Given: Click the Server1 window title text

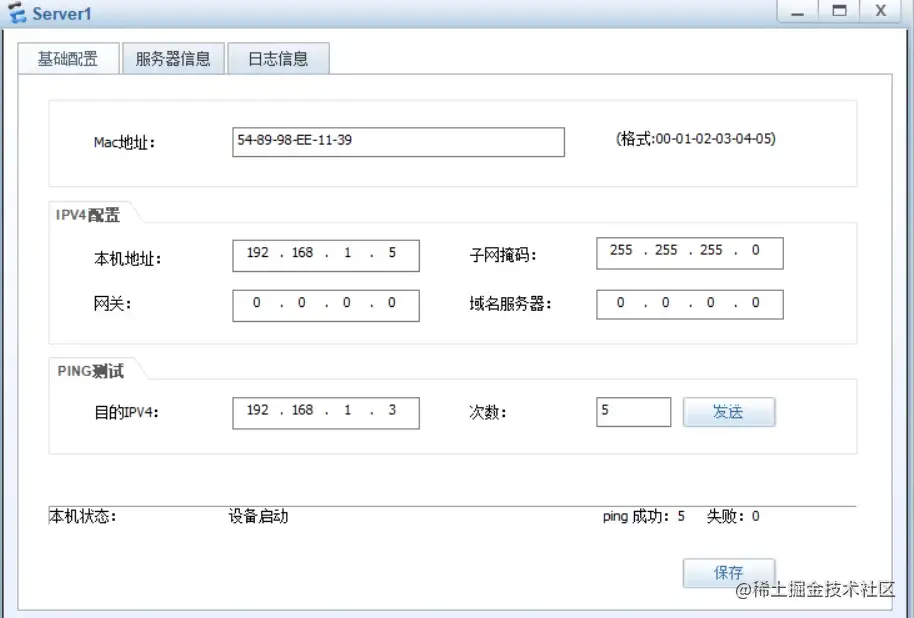Looking at the screenshot, I should [x=62, y=13].
